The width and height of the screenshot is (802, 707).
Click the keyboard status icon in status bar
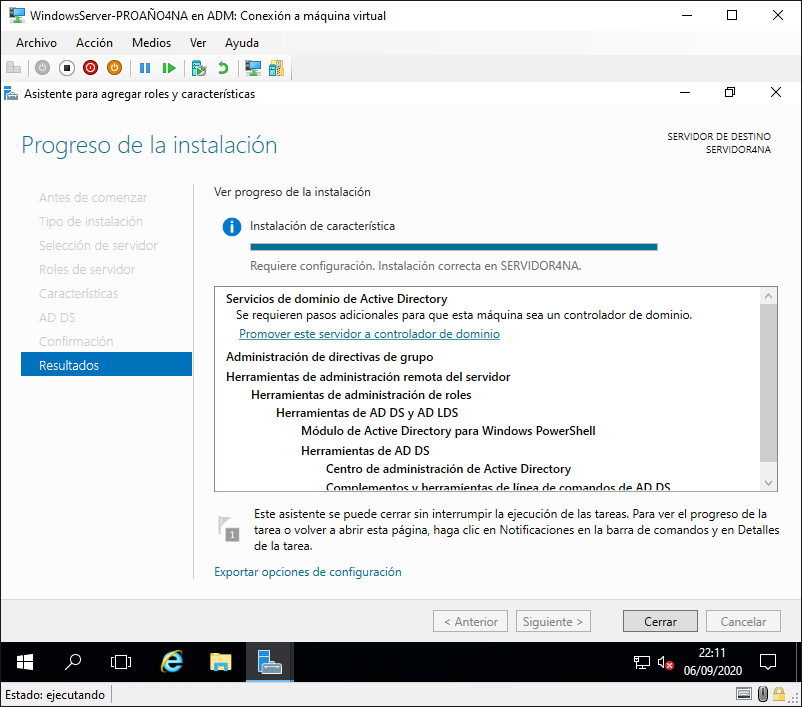744,694
